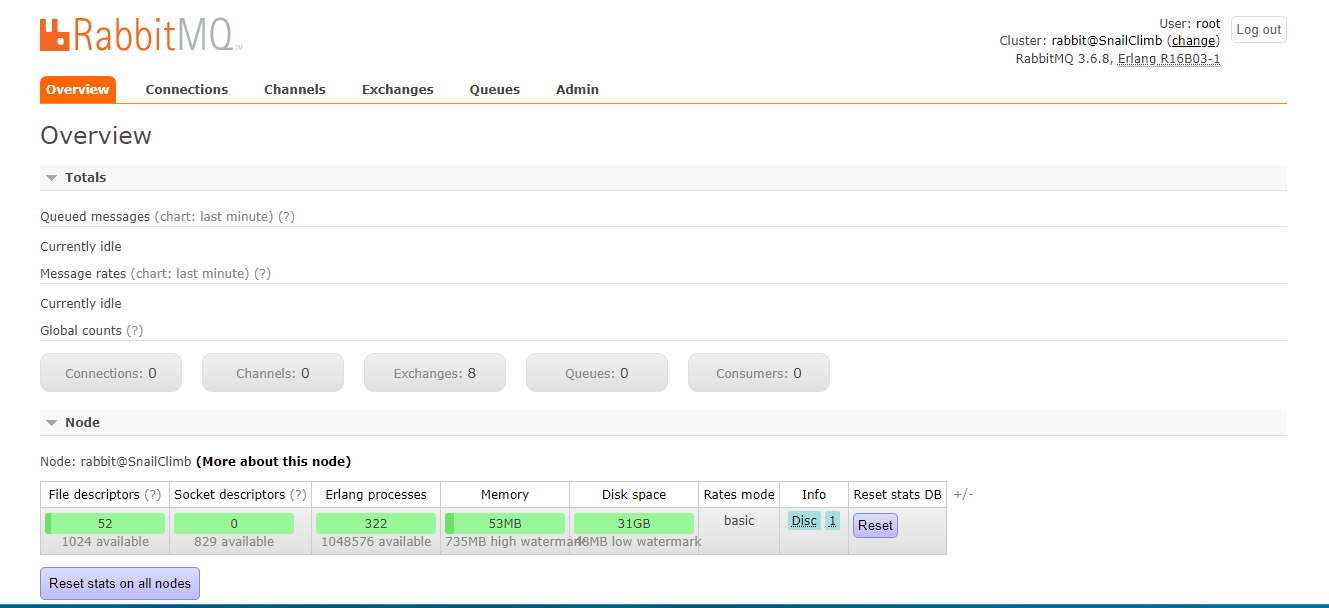Select the Admin tab
The height and width of the screenshot is (608, 1329).
[x=577, y=89]
